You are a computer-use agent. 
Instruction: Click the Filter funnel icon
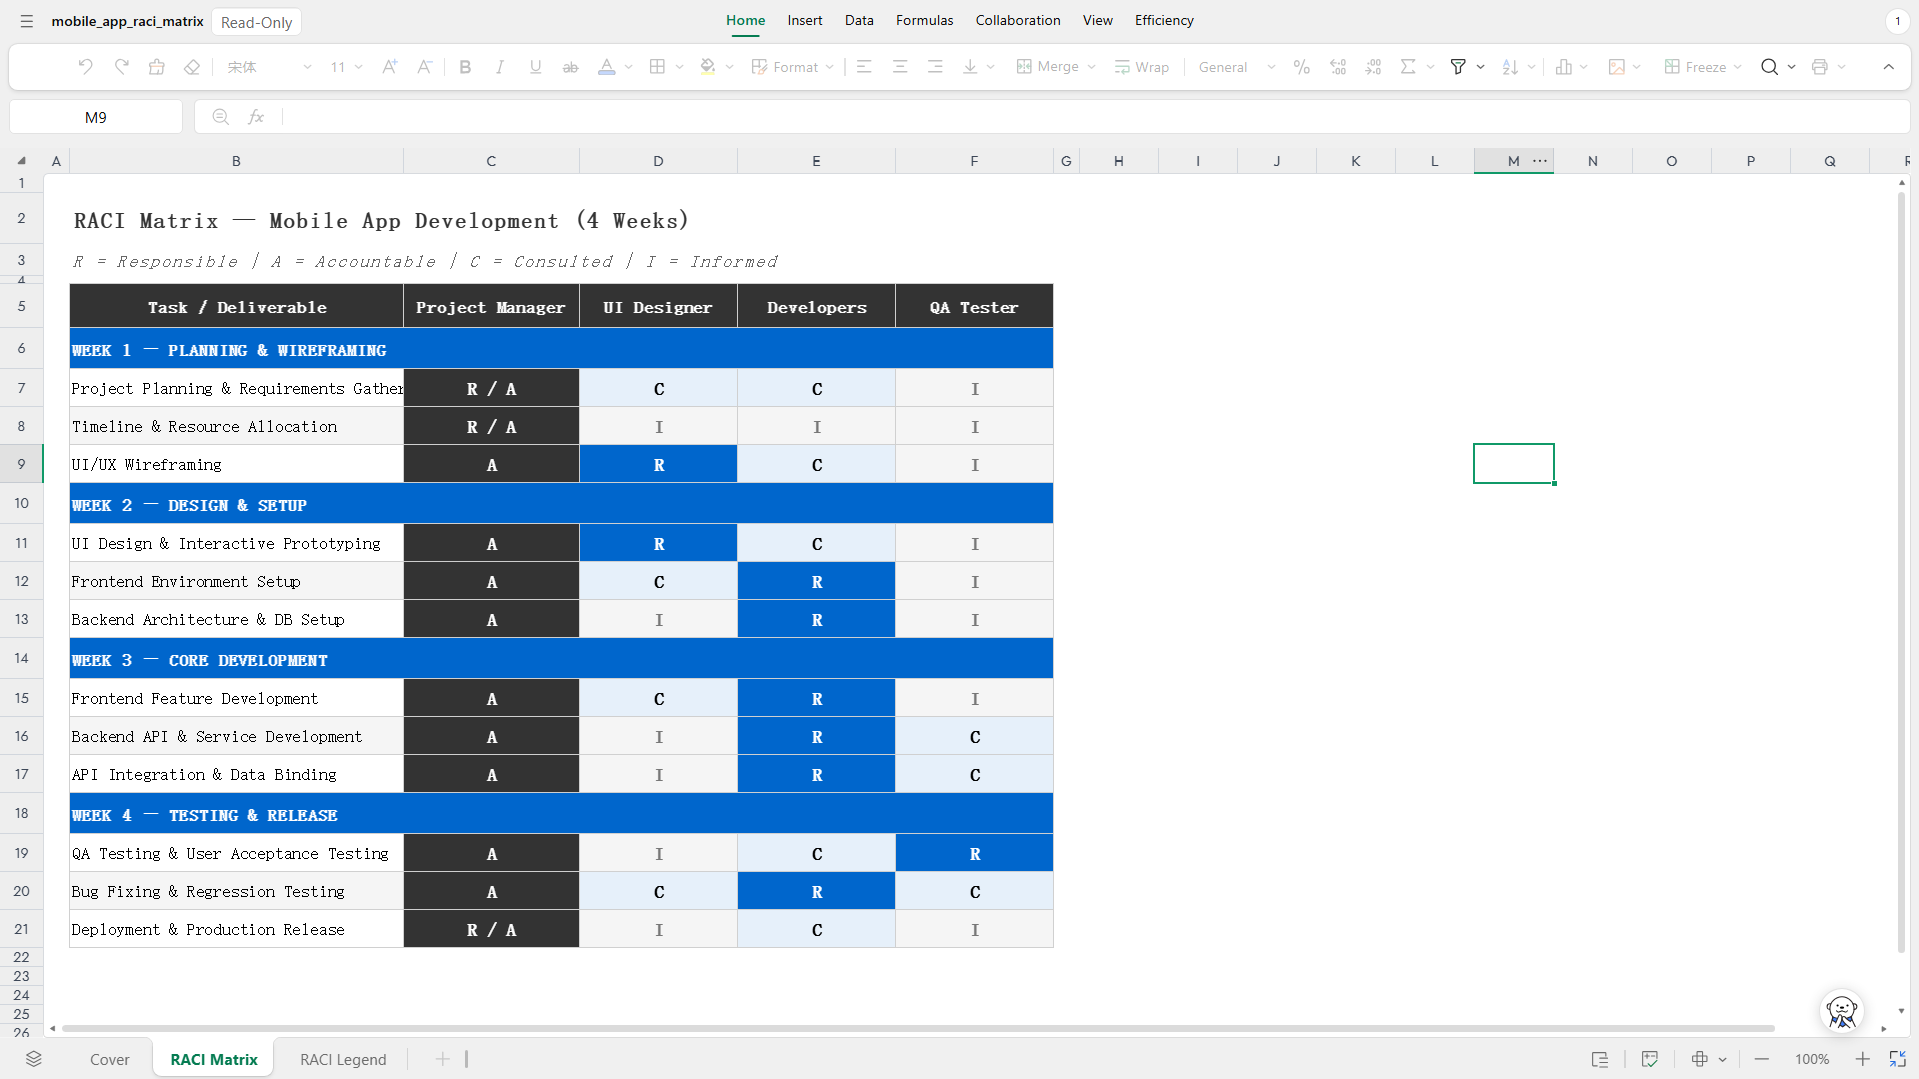click(x=1458, y=67)
